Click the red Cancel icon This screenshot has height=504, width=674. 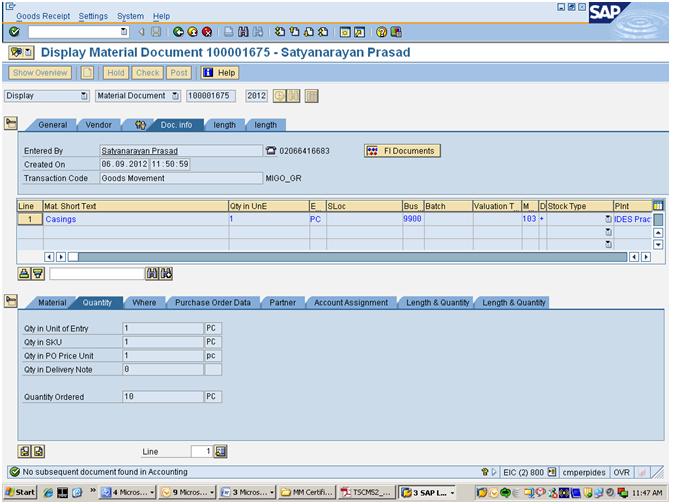tap(207, 32)
